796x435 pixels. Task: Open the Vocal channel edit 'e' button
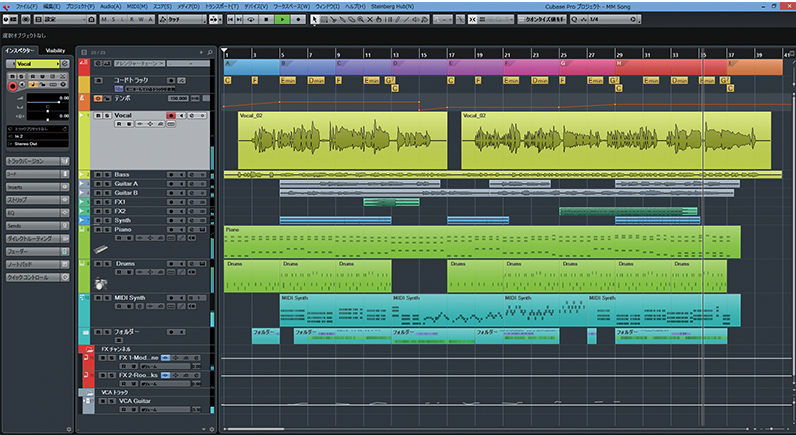[x=64, y=64]
